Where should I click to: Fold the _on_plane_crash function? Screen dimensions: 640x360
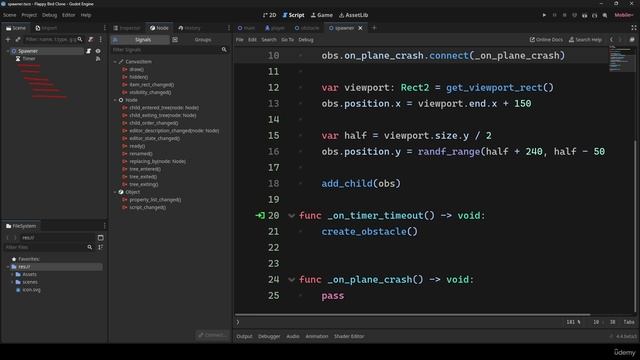coord(291,280)
